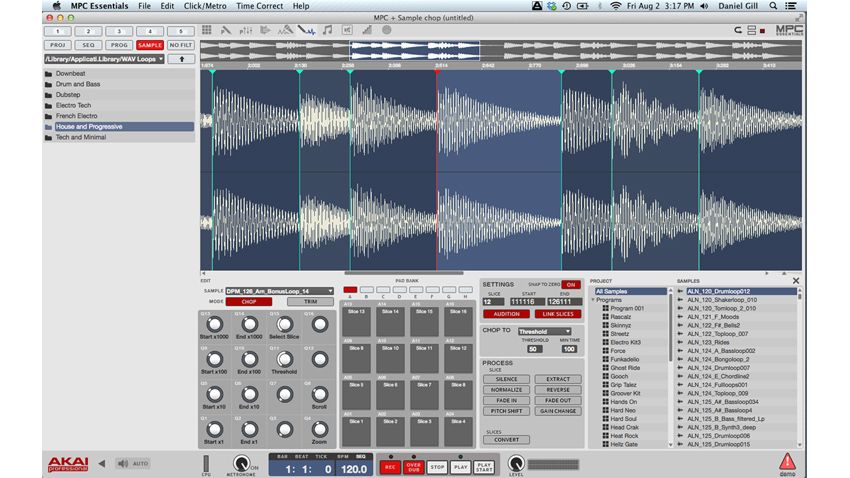Click the PLAY START transport button
Screen dimensions: 850x478
484,467
